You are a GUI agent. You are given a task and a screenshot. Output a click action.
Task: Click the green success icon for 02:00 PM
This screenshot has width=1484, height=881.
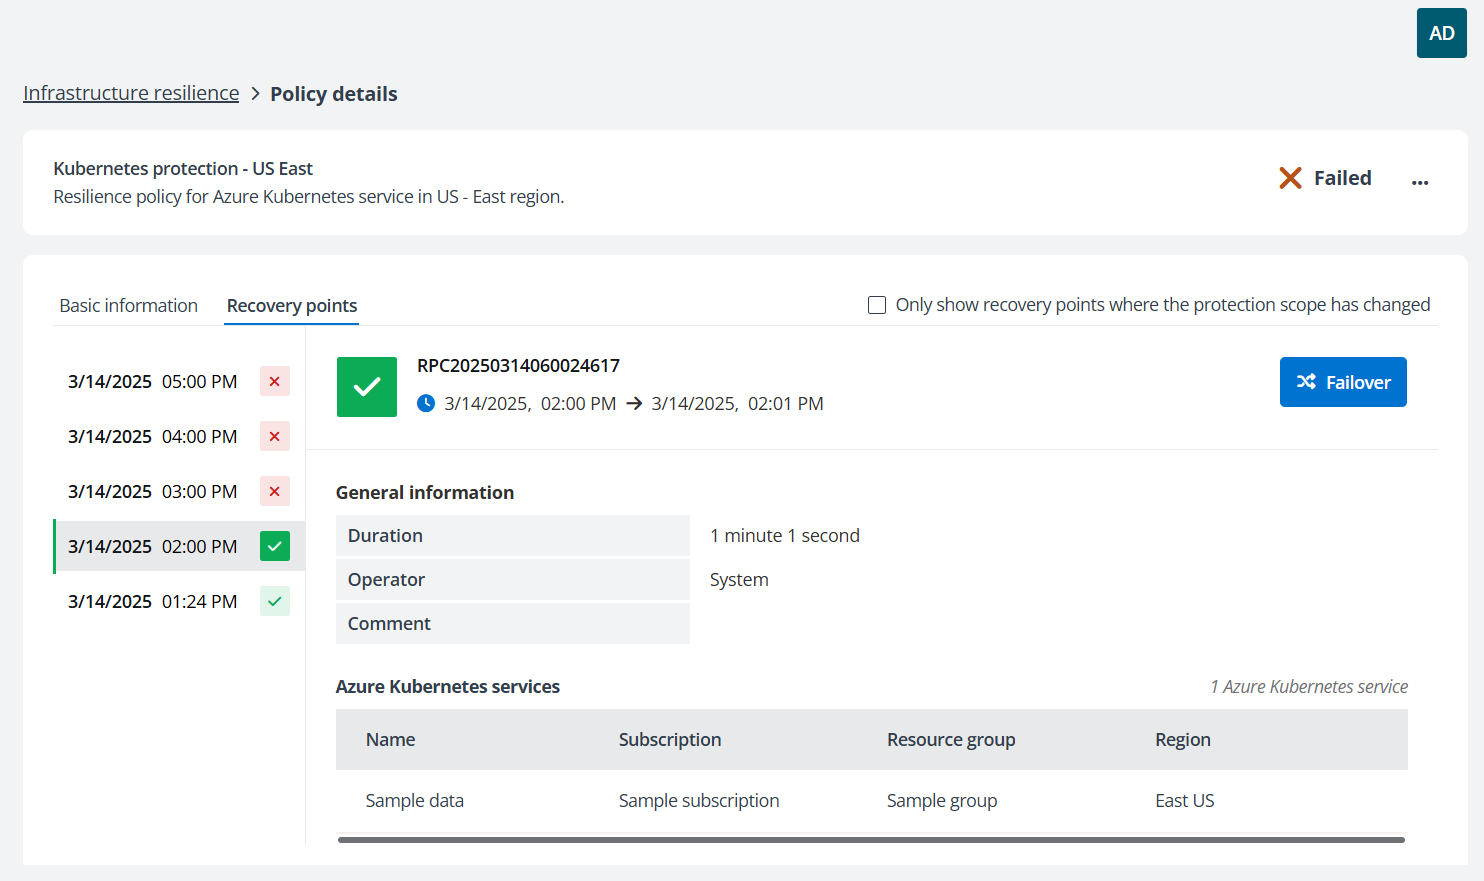(274, 547)
